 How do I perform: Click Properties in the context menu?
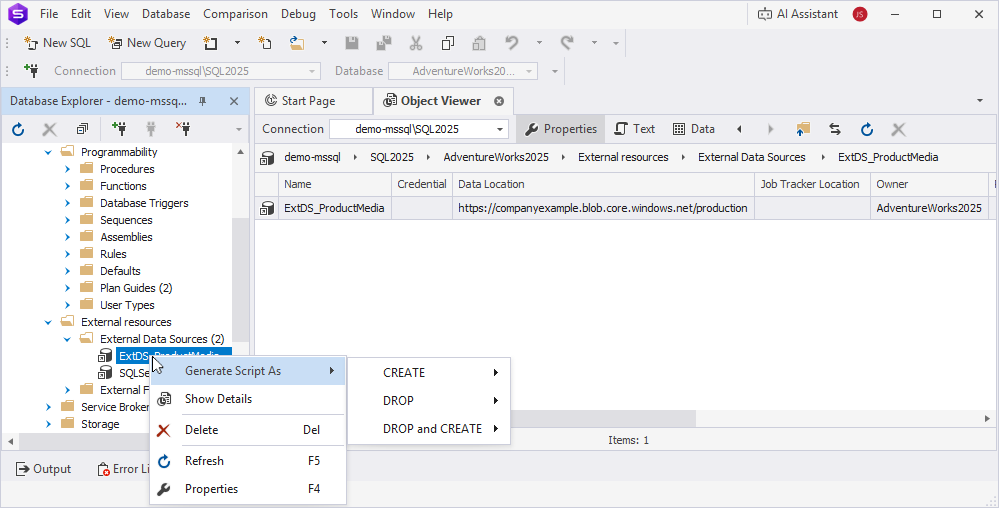(248, 489)
